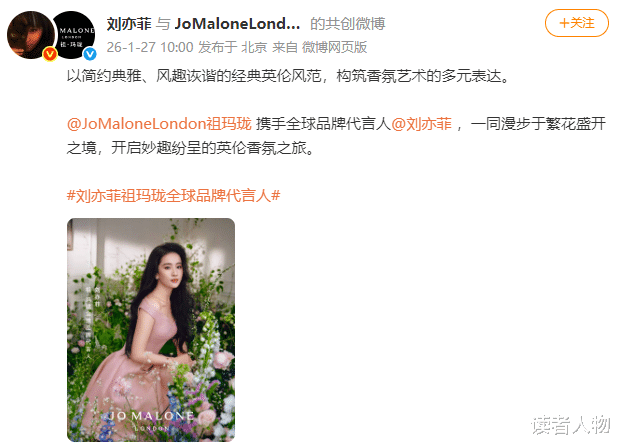This screenshot has width=621, height=448.
Task: Open the 26-1-27 10:00 post timestamp
Action: [150, 47]
